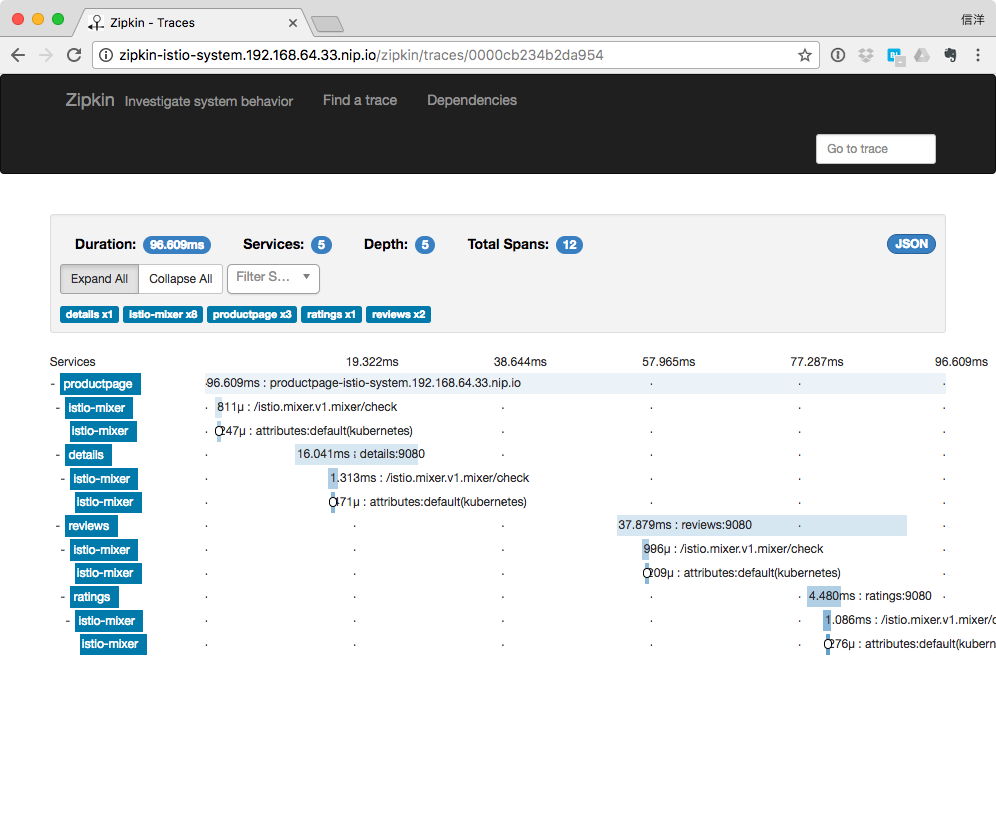The height and width of the screenshot is (820, 996).
Task: Click the Duration 96.609ms badge
Action: (x=177, y=245)
